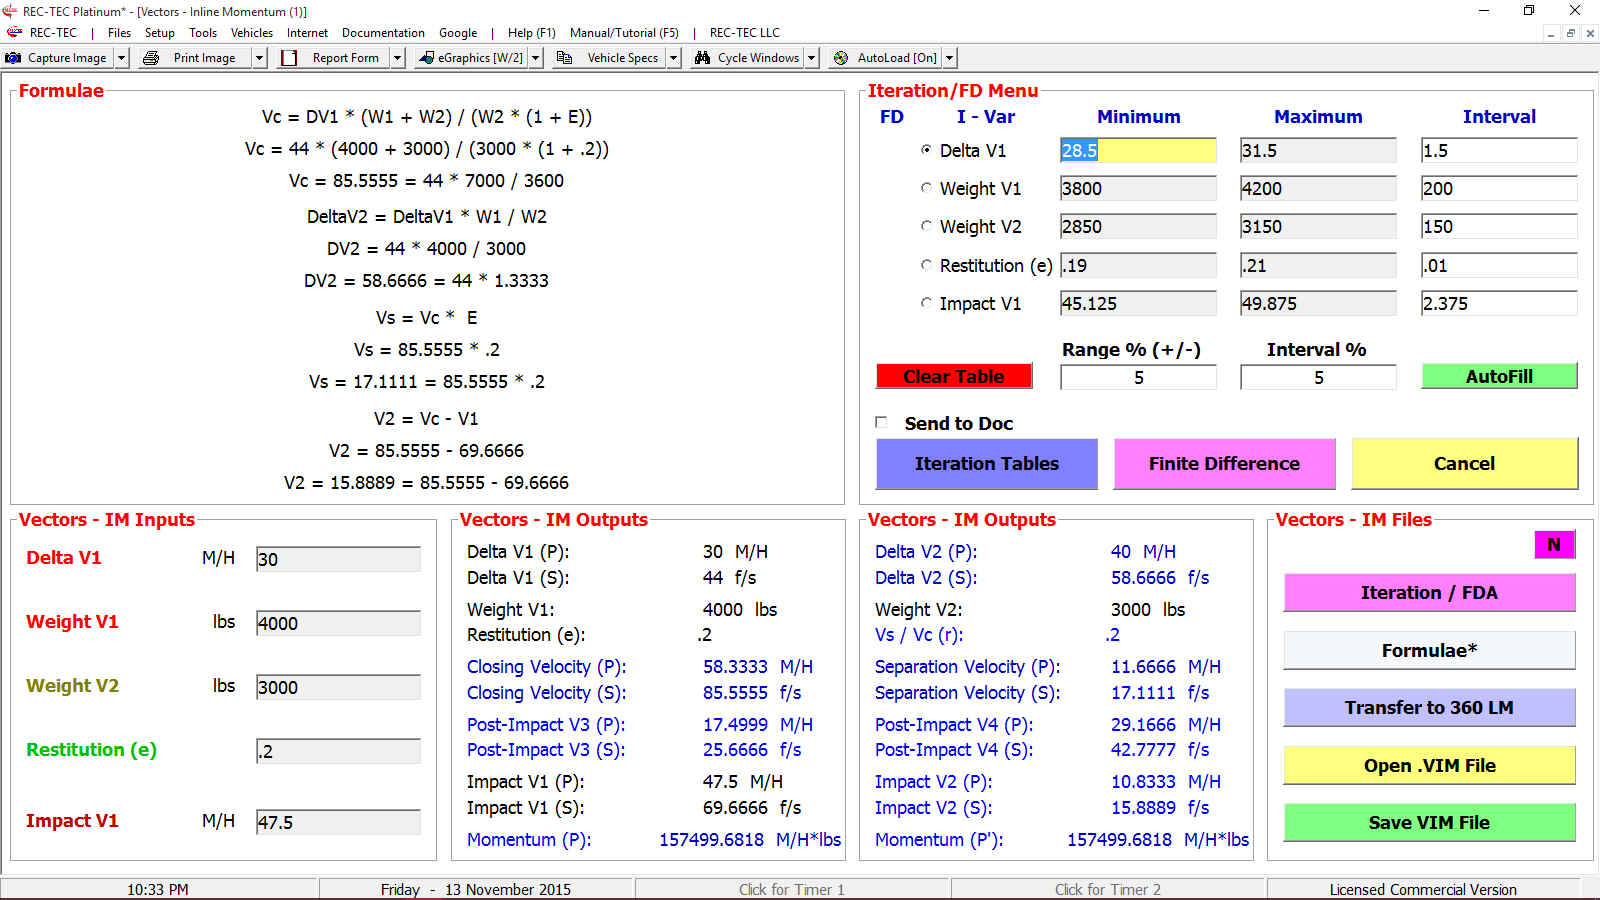Click the Range % (+/-) field
Viewport: 1600px width, 900px height.
(1138, 377)
